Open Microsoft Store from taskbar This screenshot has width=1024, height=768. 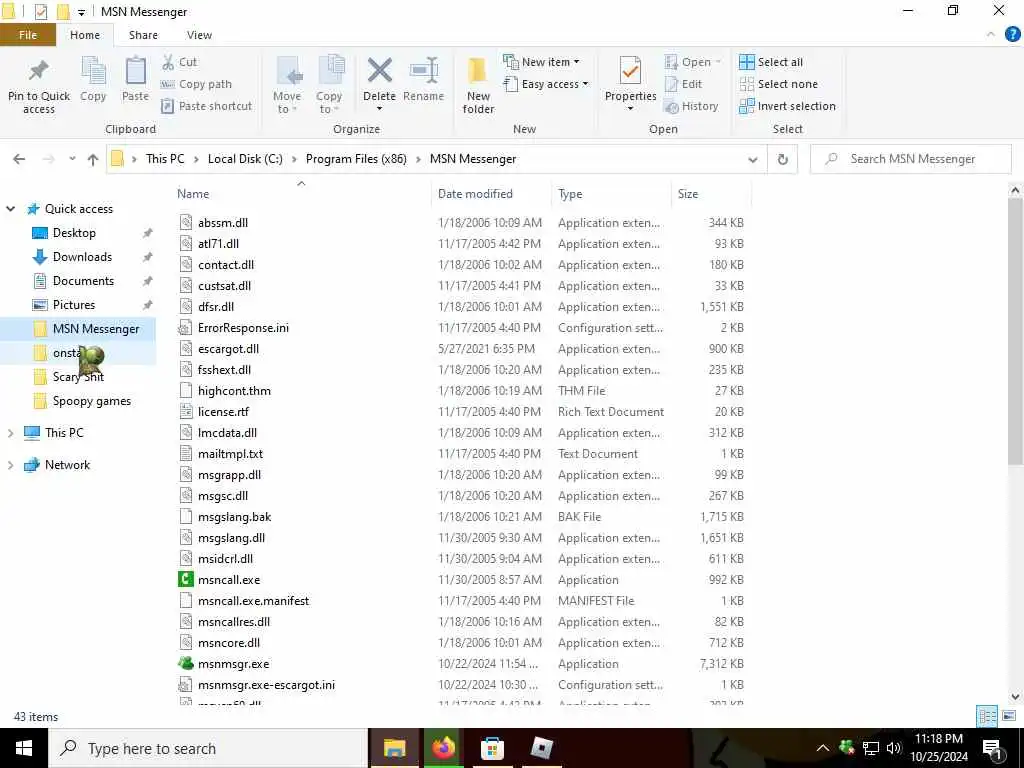(492, 748)
